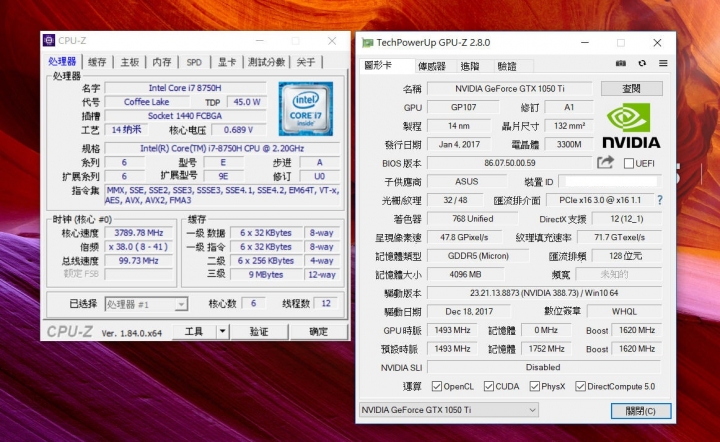Click the 验证 button in CPU-Z
The height and width of the screenshot is (442, 720).
[x=259, y=331]
